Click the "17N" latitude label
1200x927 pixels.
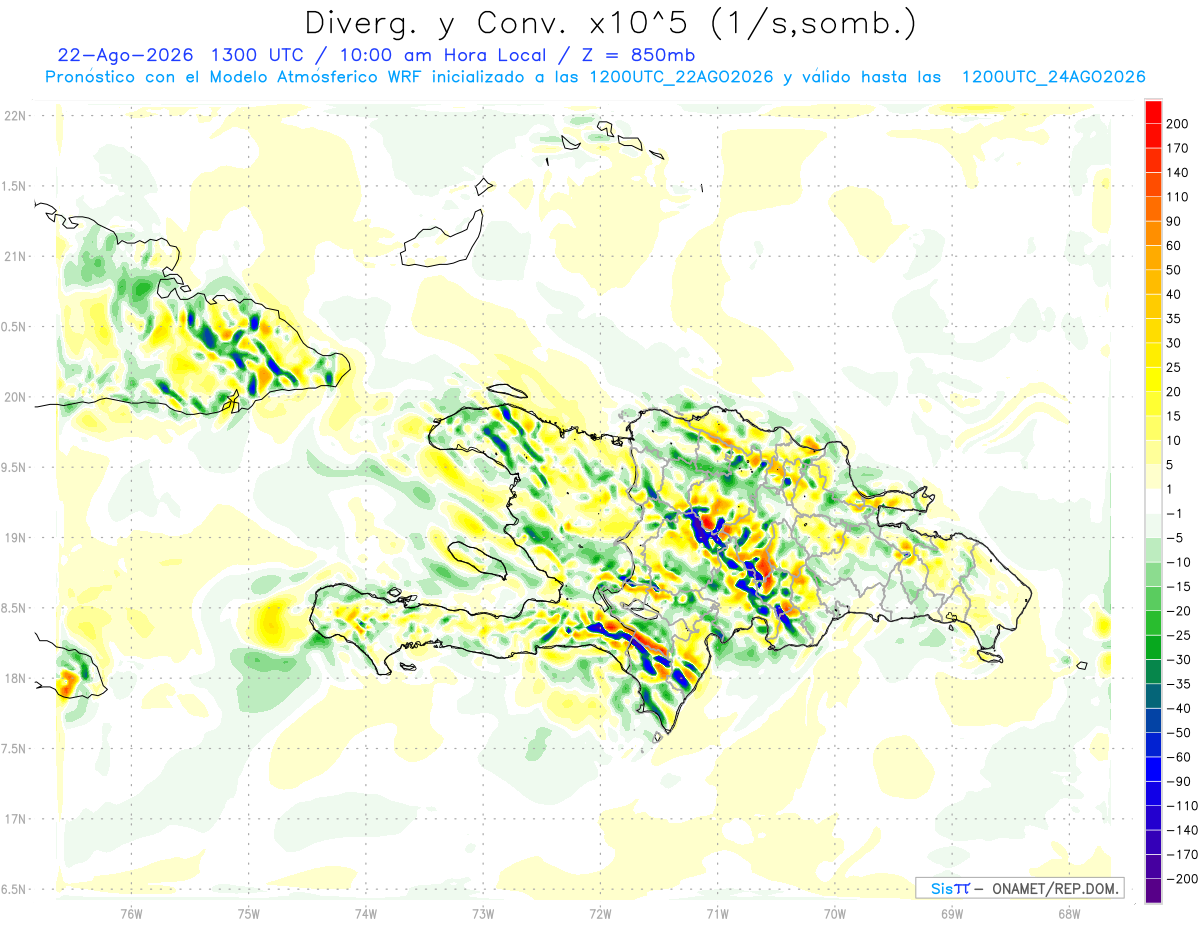coord(15,819)
